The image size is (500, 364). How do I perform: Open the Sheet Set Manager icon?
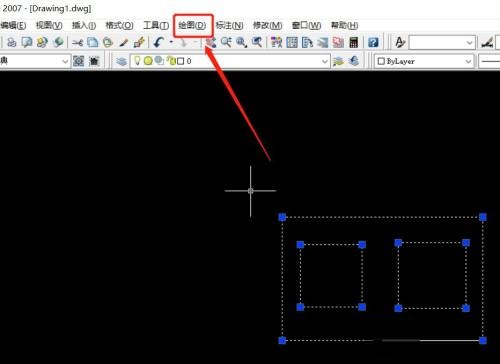pos(323,42)
